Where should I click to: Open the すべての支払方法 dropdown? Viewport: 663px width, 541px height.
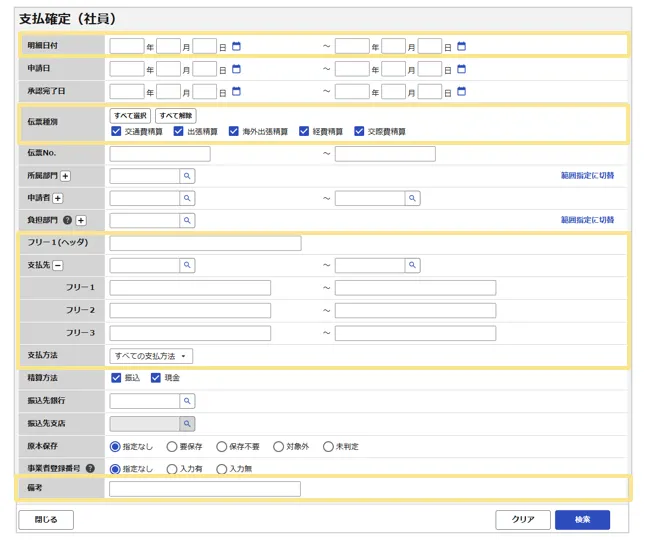coord(151,356)
